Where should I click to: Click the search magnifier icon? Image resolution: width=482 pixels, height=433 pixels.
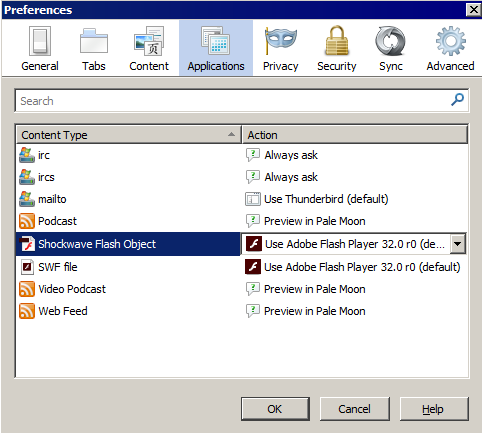(457, 99)
